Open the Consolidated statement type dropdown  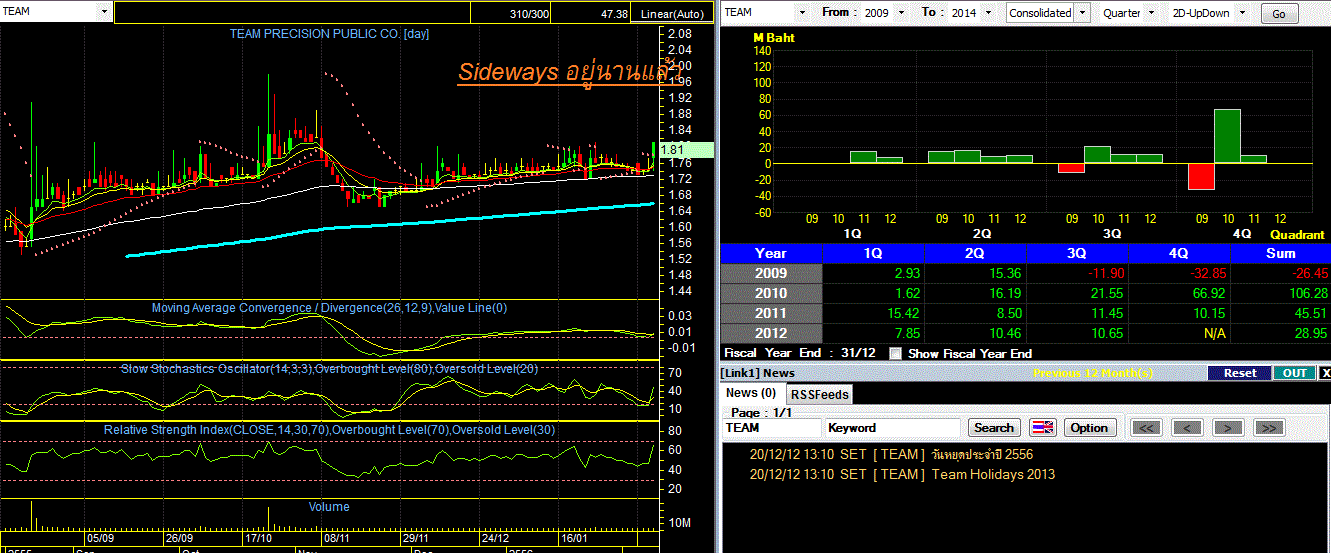point(1081,13)
